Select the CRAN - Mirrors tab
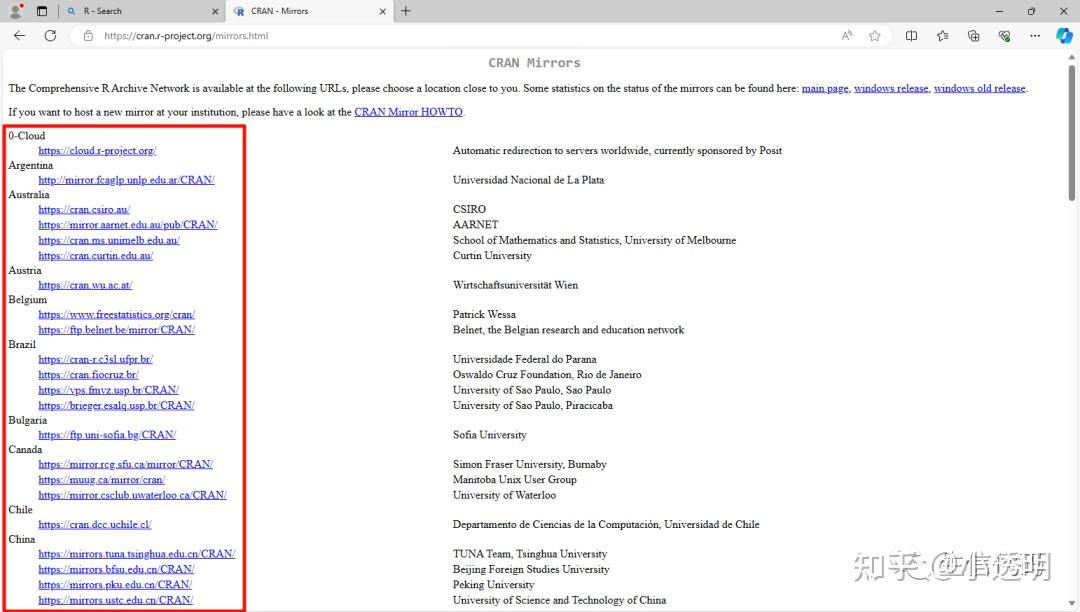This screenshot has height=612, width=1080. click(309, 11)
